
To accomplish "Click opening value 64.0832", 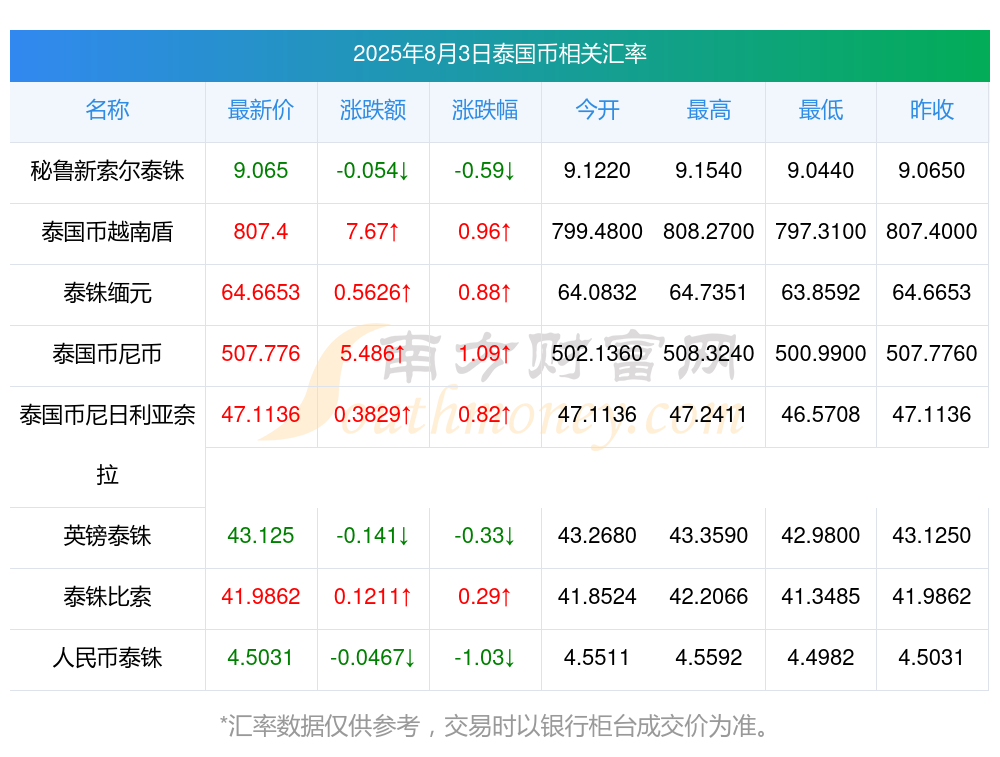I will point(597,293).
